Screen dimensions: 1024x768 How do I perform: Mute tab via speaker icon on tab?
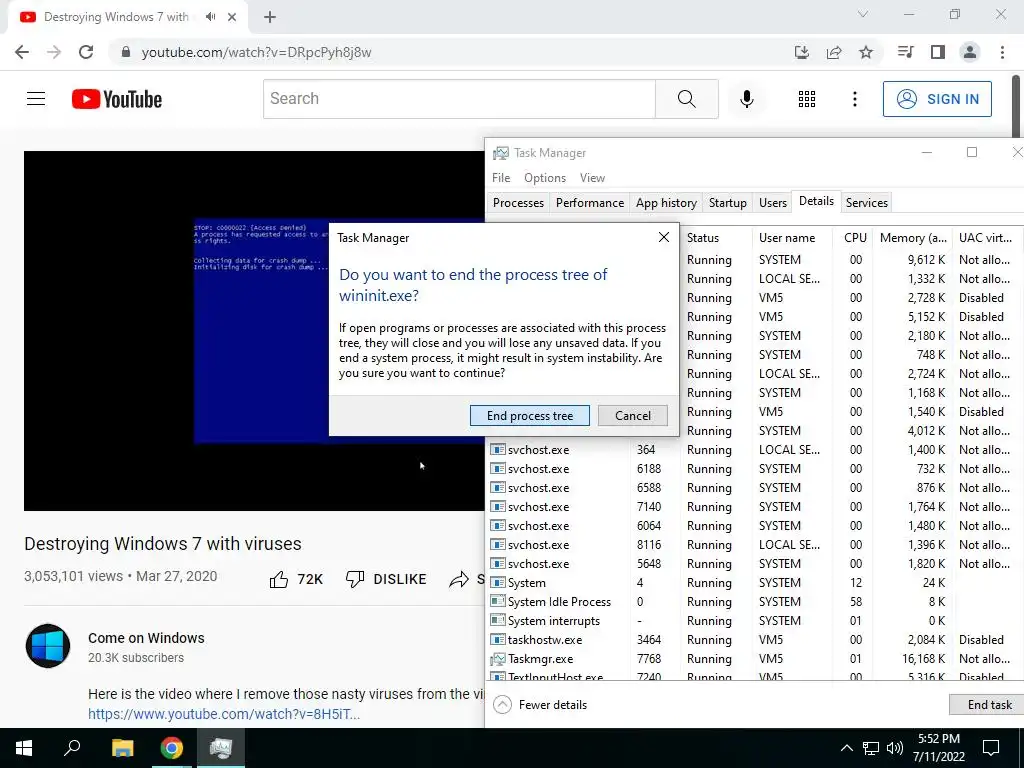tap(210, 17)
